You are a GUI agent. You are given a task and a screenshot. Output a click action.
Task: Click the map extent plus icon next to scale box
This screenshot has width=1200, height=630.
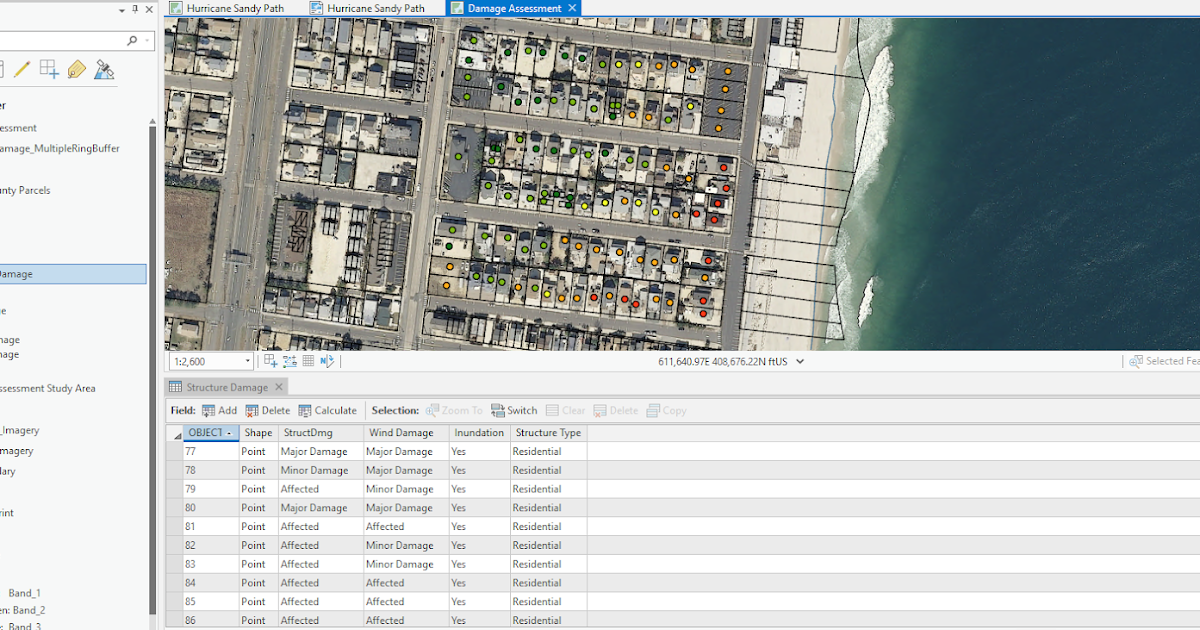point(270,360)
